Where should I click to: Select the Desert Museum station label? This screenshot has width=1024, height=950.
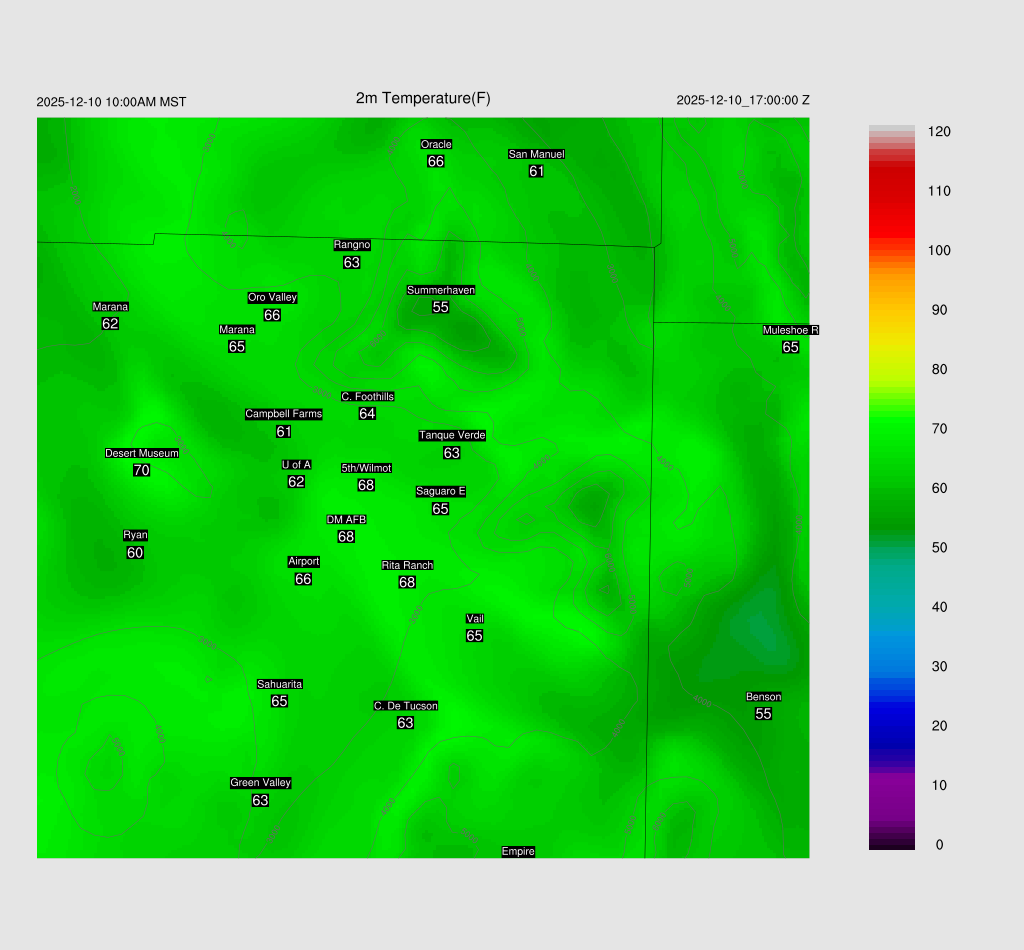142,453
